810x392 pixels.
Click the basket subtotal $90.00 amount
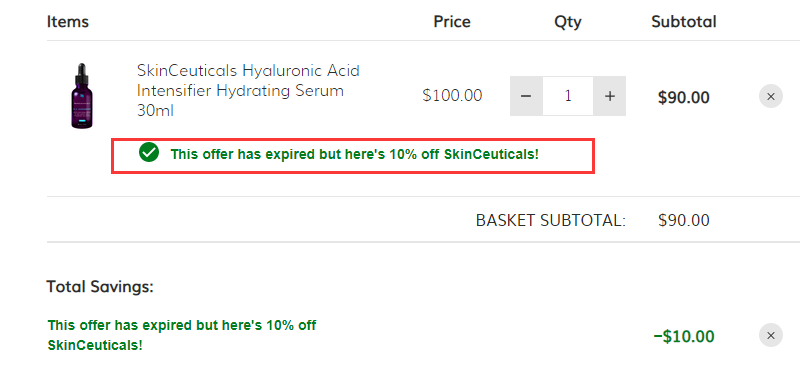pos(683,221)
